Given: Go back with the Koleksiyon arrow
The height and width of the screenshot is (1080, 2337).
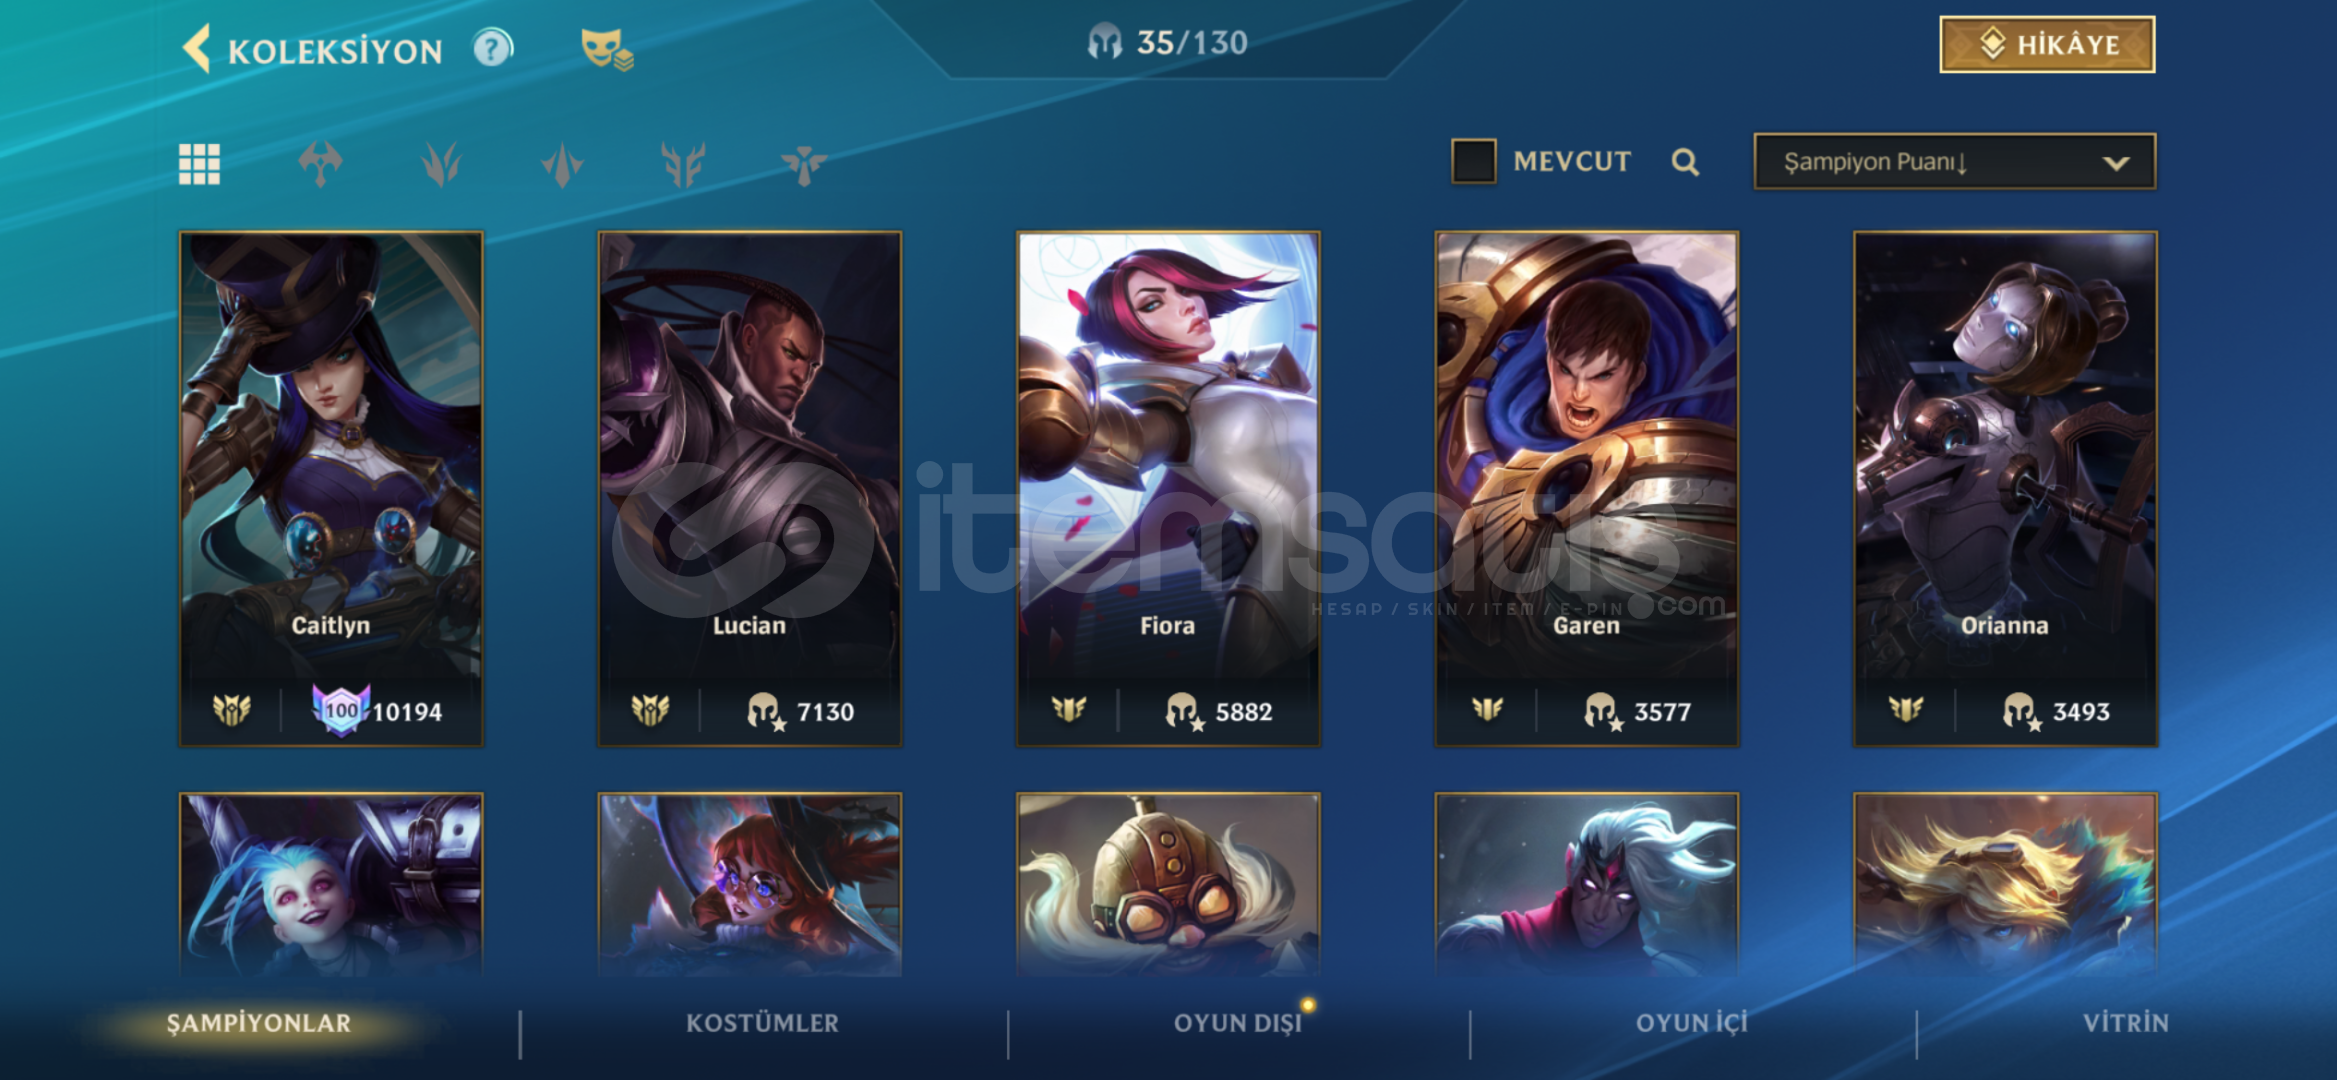Looking at the screenshot, I should [197, 48].
